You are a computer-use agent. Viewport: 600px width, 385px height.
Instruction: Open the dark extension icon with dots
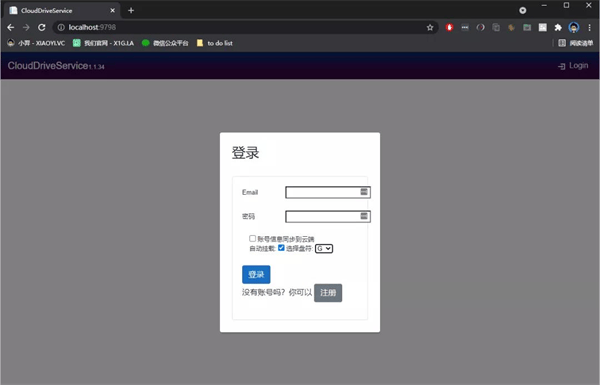(465, 27)
